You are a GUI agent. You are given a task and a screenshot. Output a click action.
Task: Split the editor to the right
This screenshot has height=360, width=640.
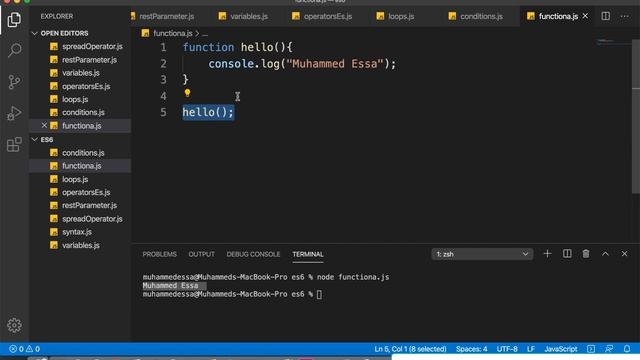(606, 16)
